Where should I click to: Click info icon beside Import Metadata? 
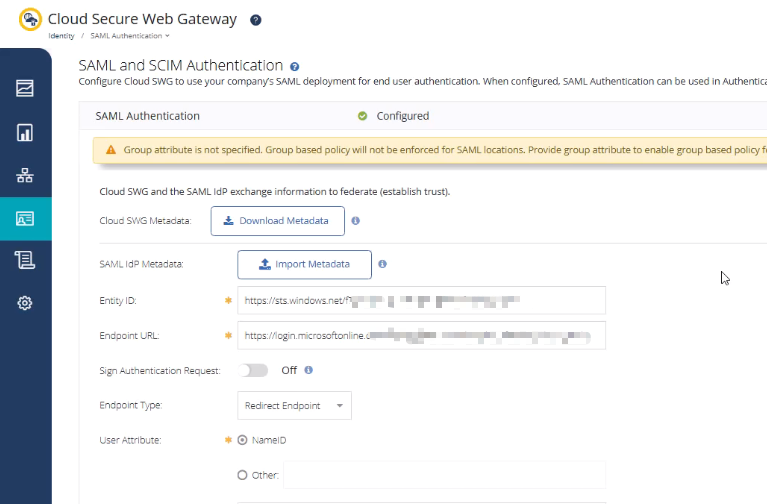click(x=383, y=264)
